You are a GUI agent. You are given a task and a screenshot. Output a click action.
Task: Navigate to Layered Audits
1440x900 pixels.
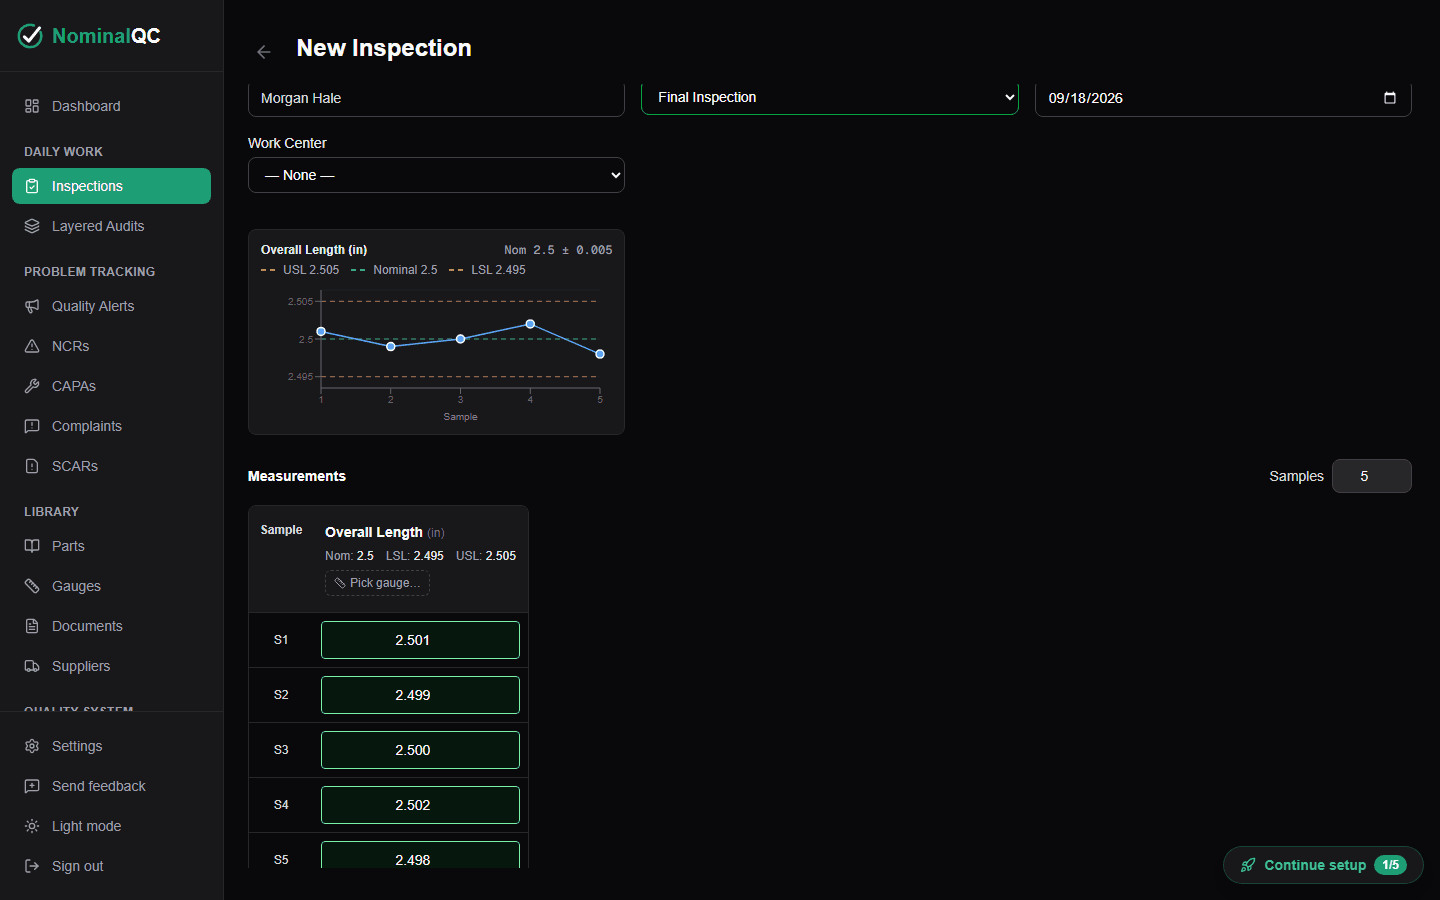click(x=111, y=226)
